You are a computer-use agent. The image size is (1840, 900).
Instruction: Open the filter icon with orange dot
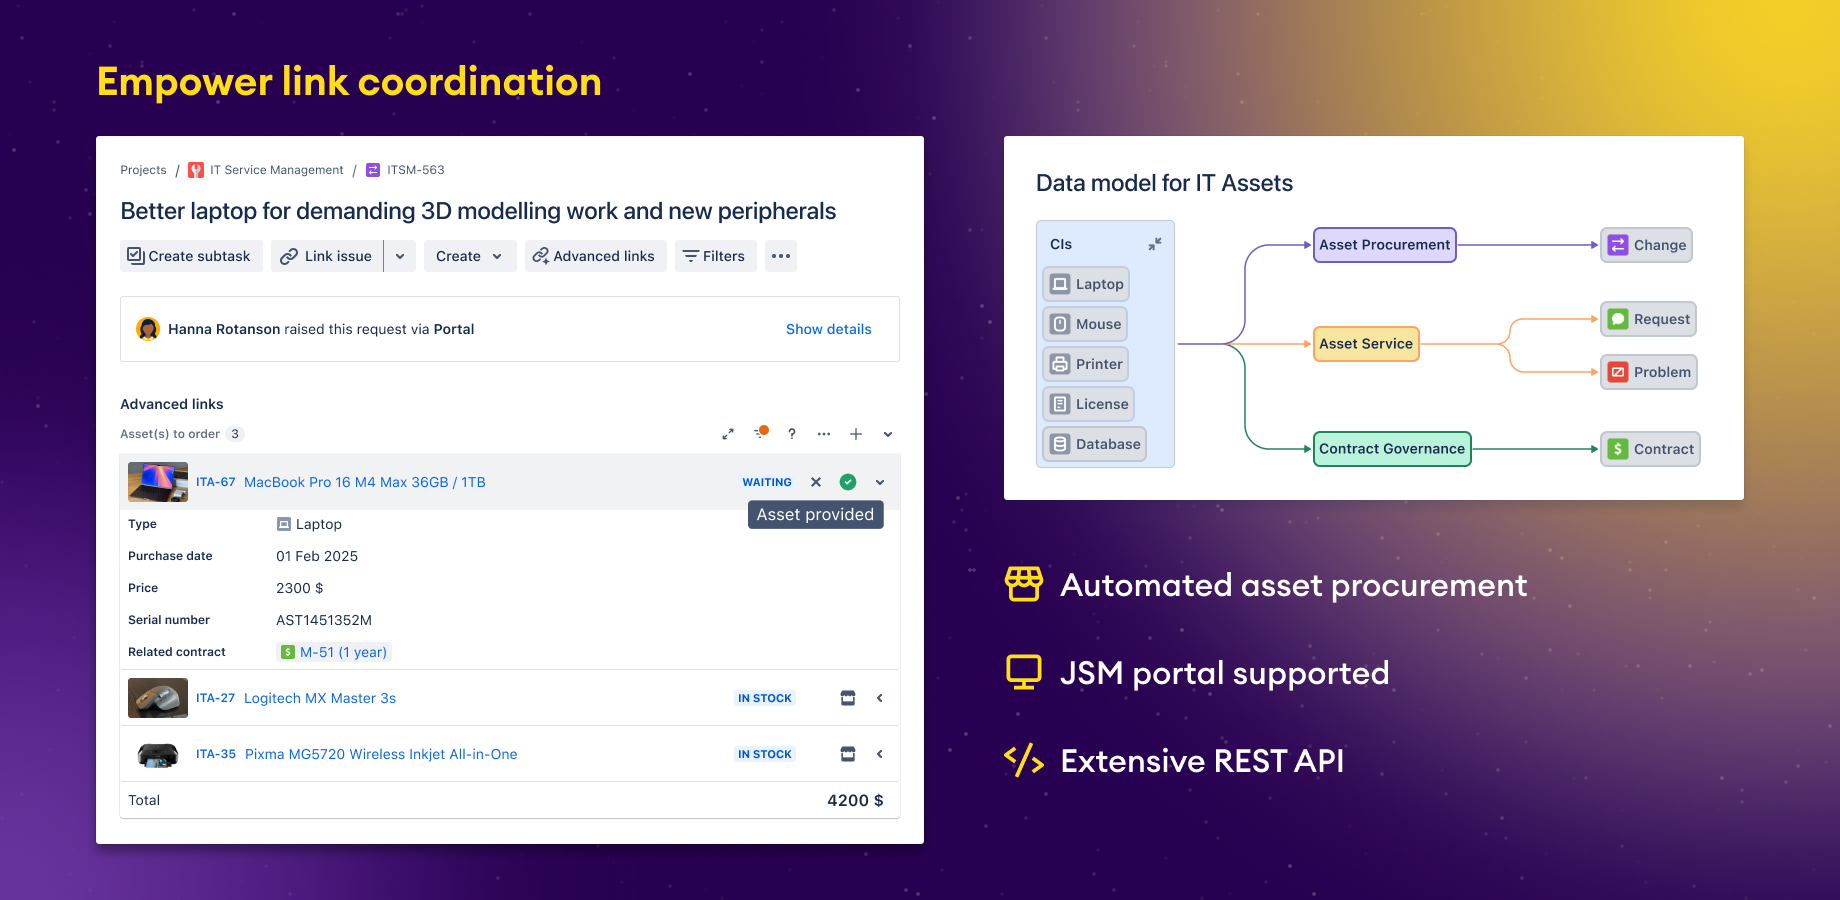click(761, 433)
